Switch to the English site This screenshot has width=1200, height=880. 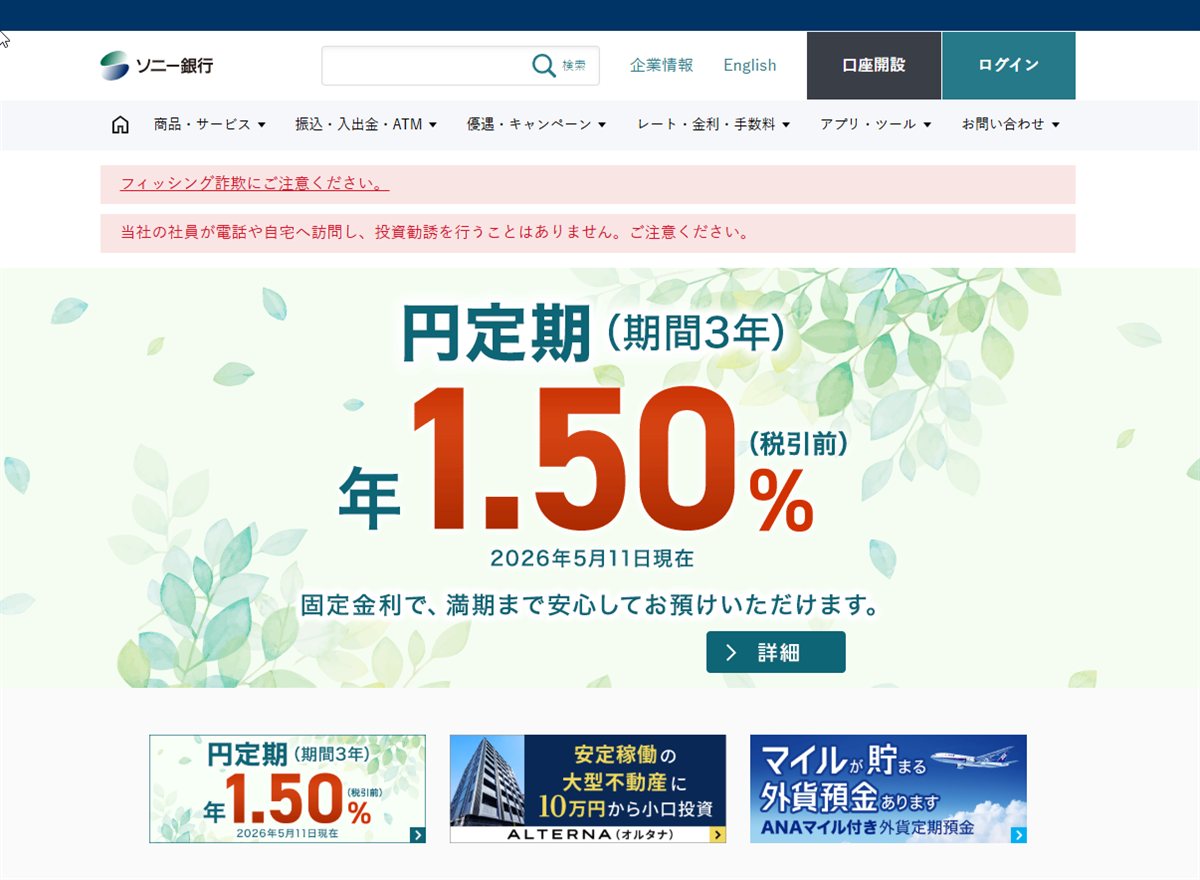point(750,65)
